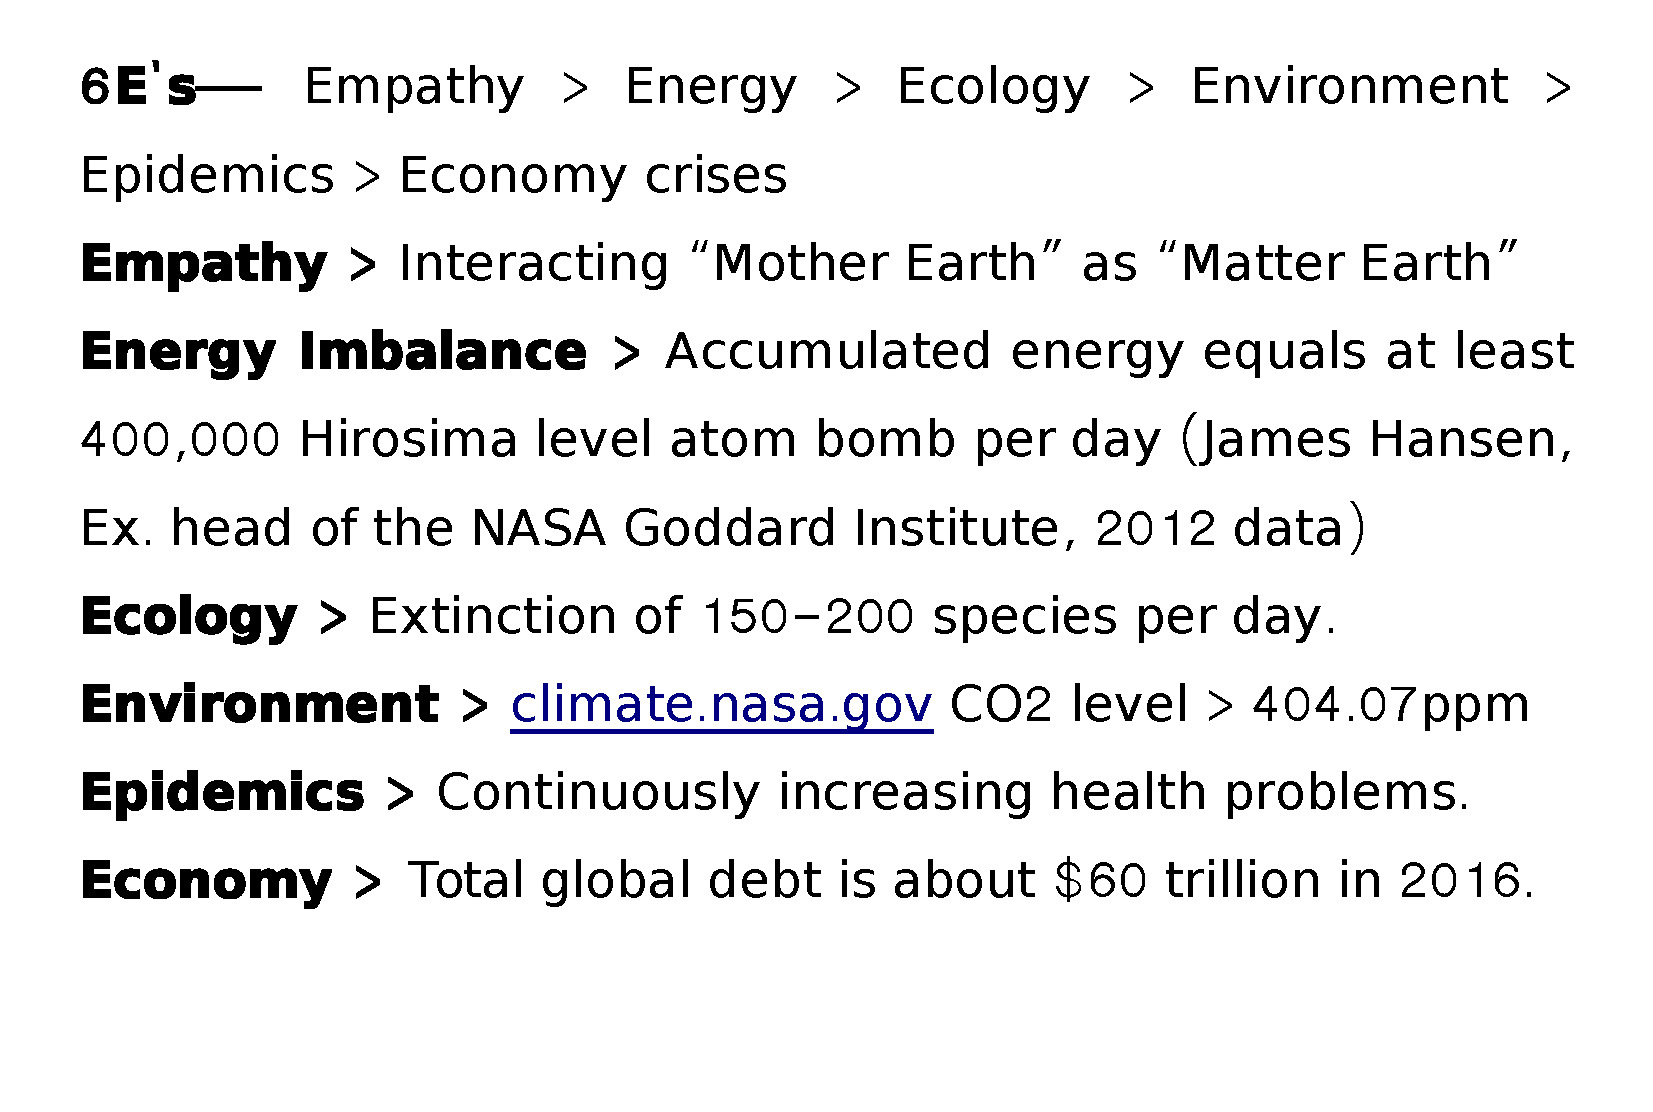Click the bold "Energy Imbalance" label
Image resolution: width=1653 pixels, height=1112 pixels.
click(333, 353)
